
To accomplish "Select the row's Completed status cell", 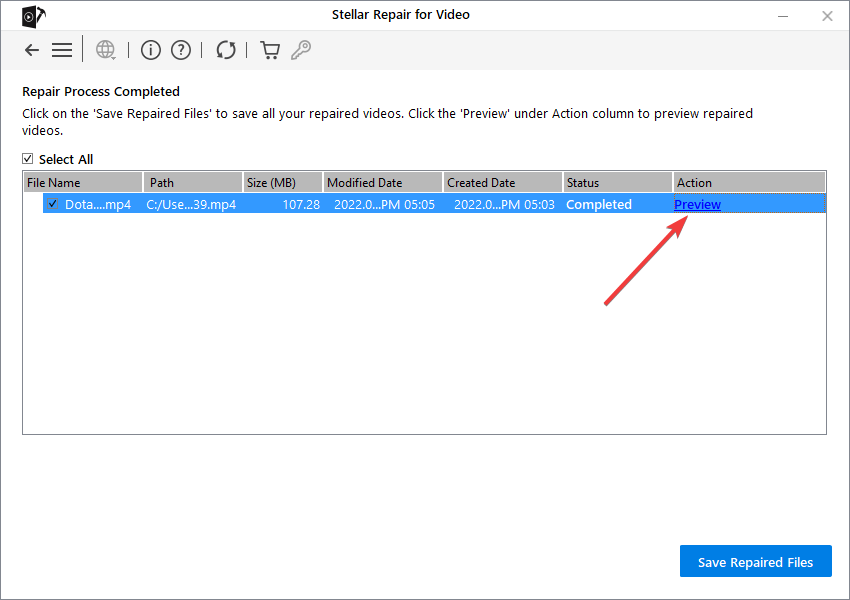I will 599,204.
